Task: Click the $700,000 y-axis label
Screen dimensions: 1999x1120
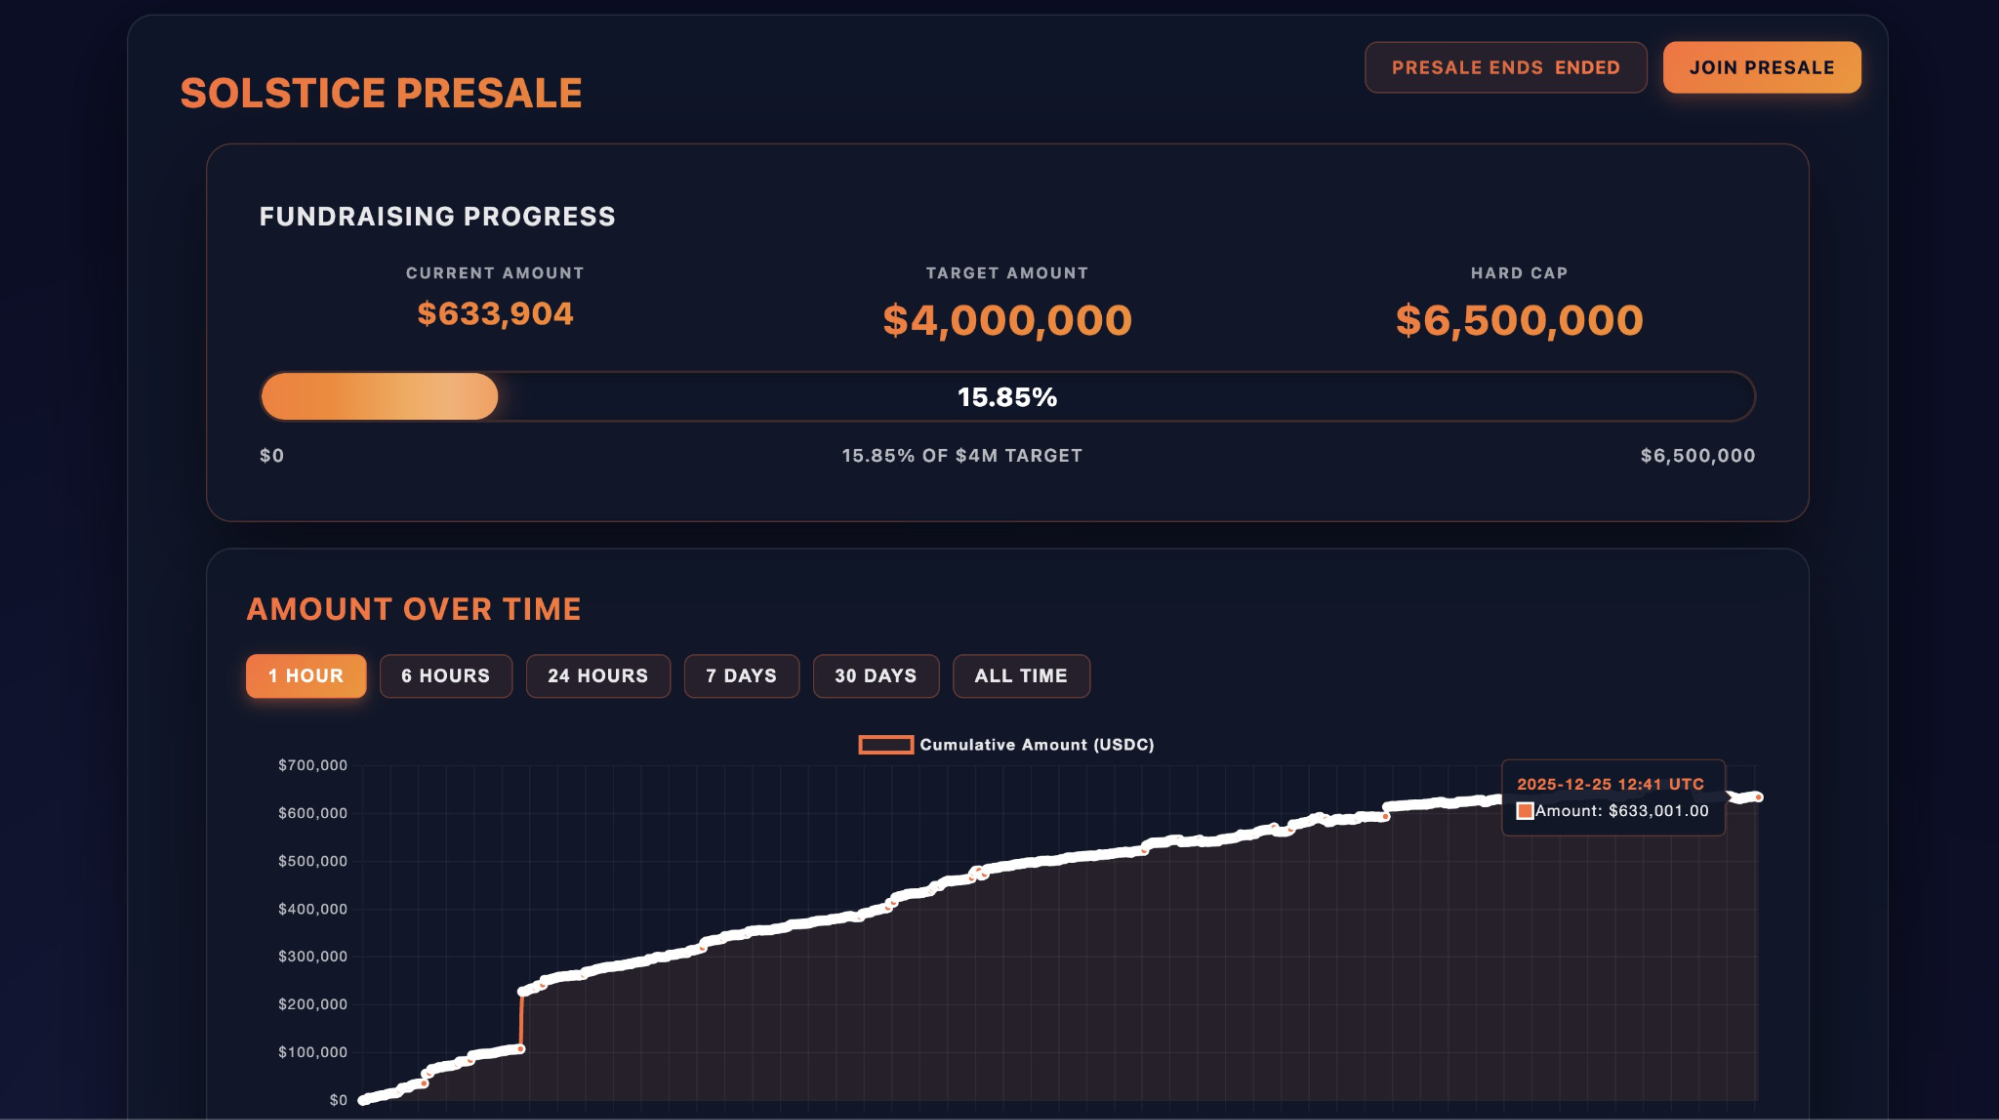Action: click(313, 766)
